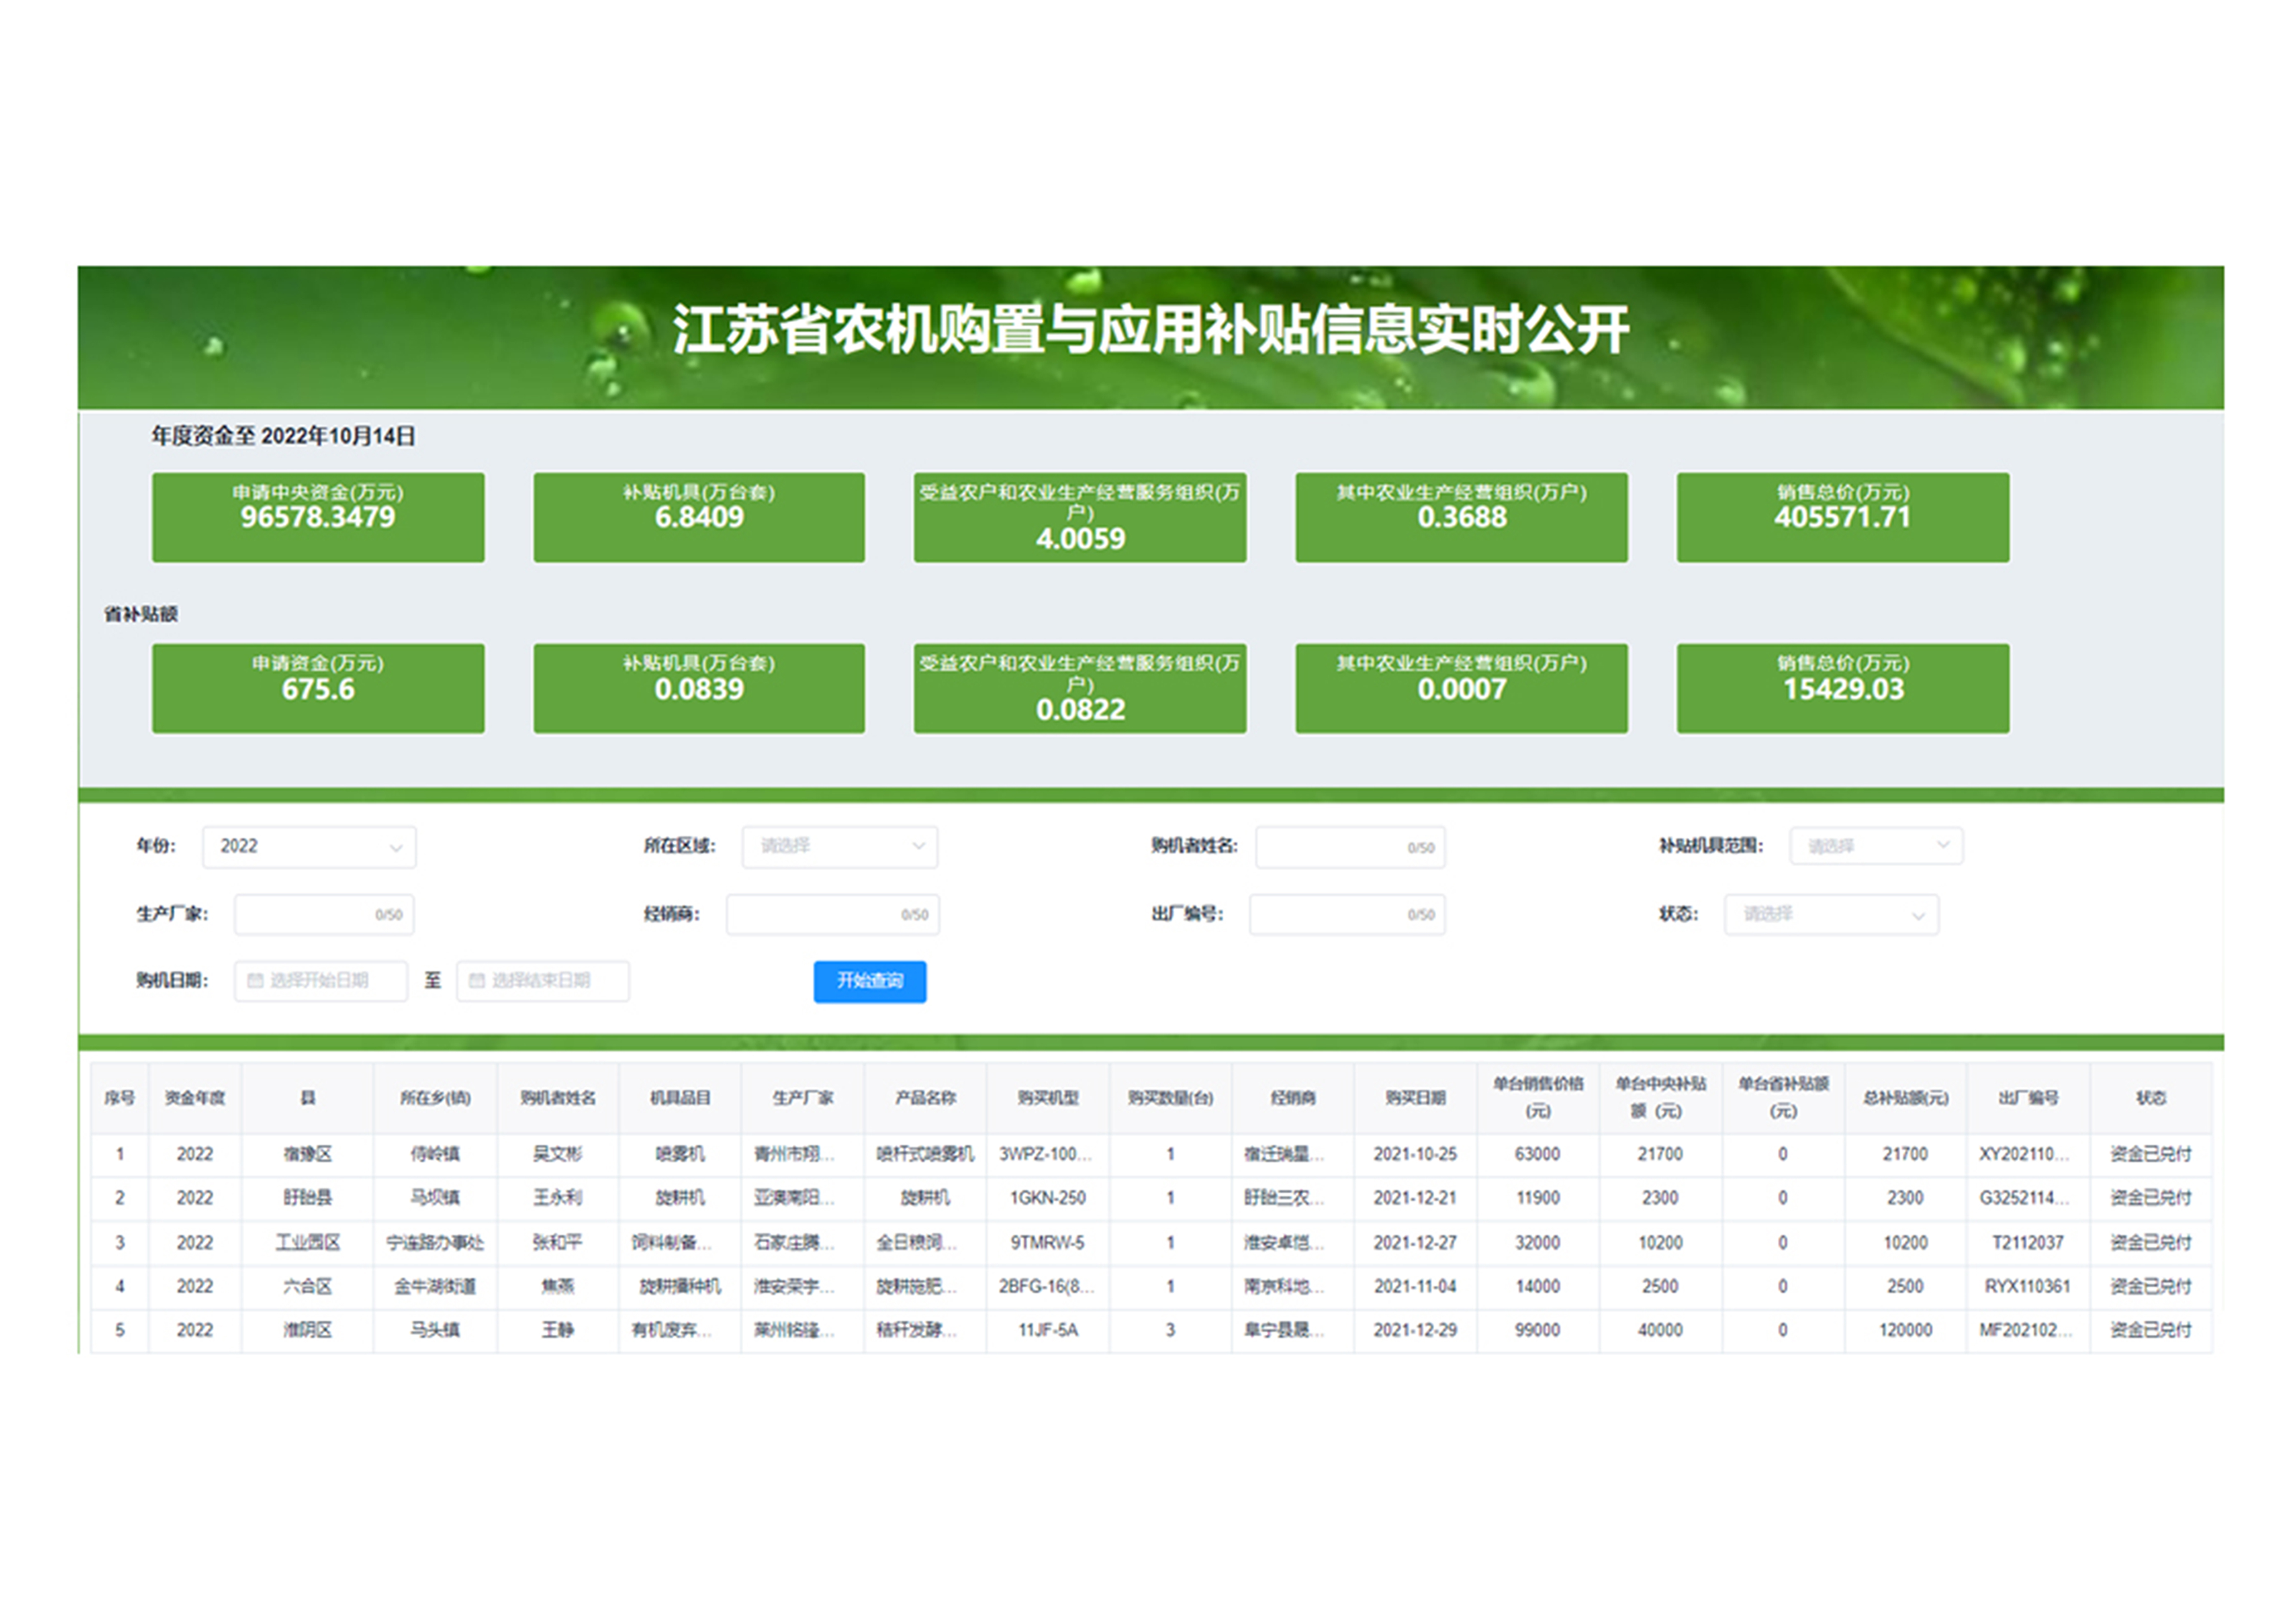Click the end-date calendar icon
The height and width of the screenshot is (1624, 2296).
point(477,981)
